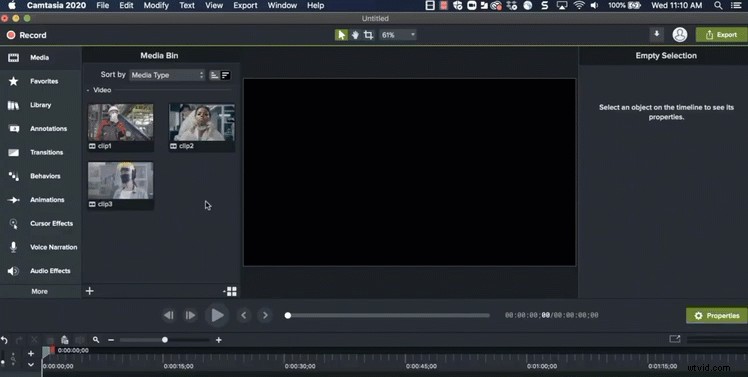The width and height of the screenshot is (748, 377).
Task: Select the Crop tool
Action: point(368,35)
